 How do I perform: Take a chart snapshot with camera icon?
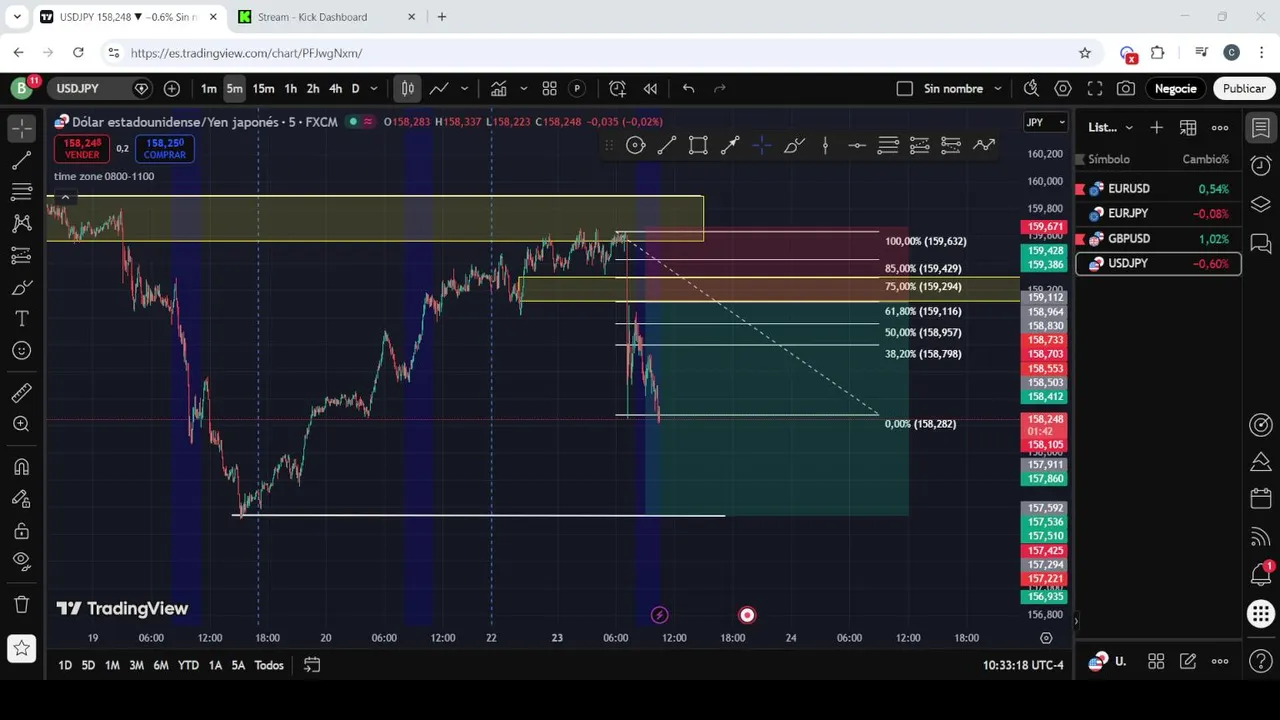coord(1126,88)
